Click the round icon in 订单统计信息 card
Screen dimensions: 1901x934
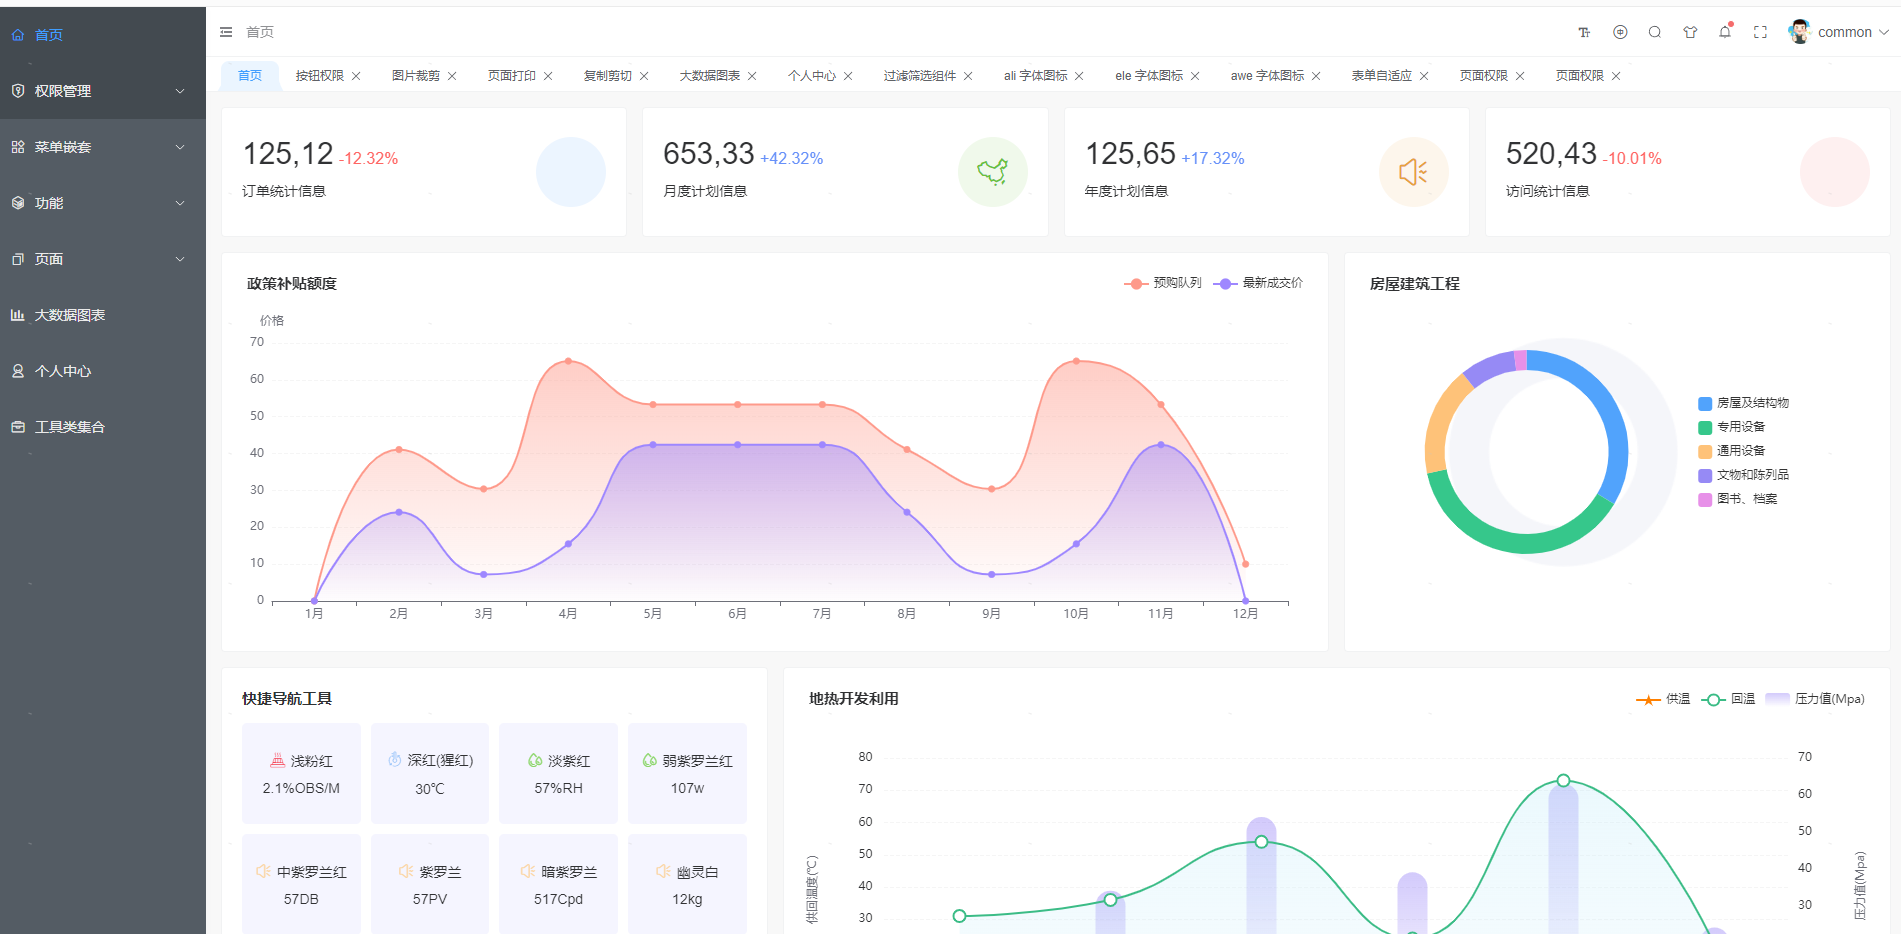pos(571,172)
